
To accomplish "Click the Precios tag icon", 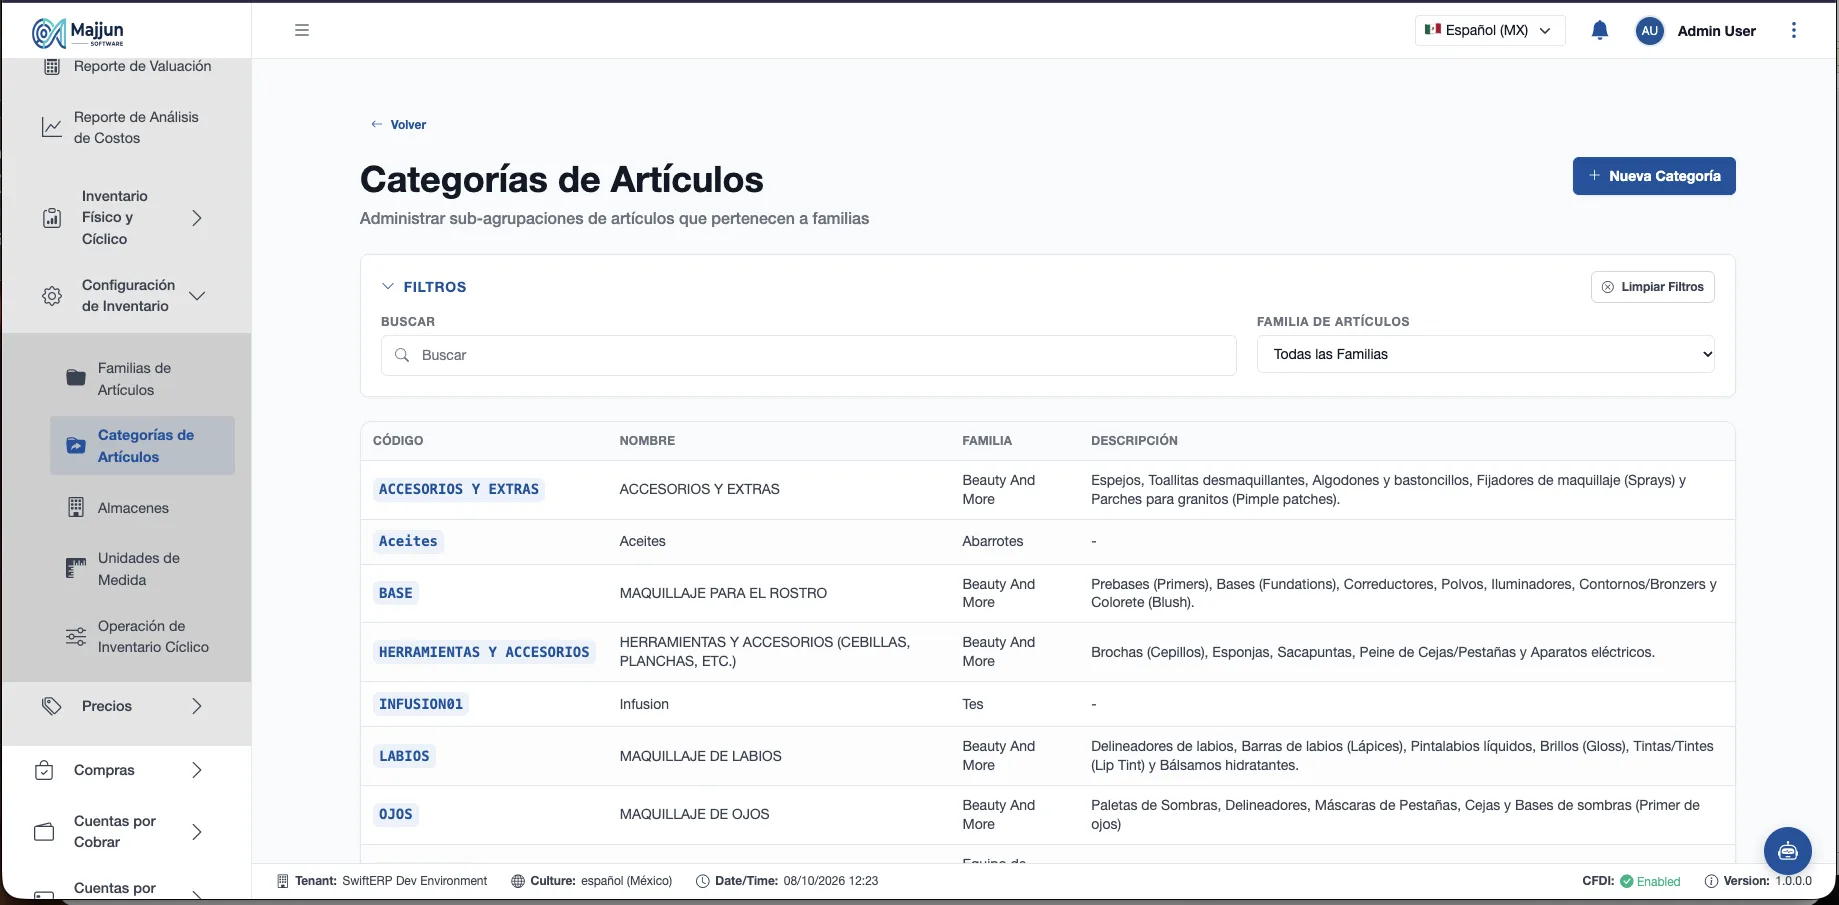I will coord(52,706).
